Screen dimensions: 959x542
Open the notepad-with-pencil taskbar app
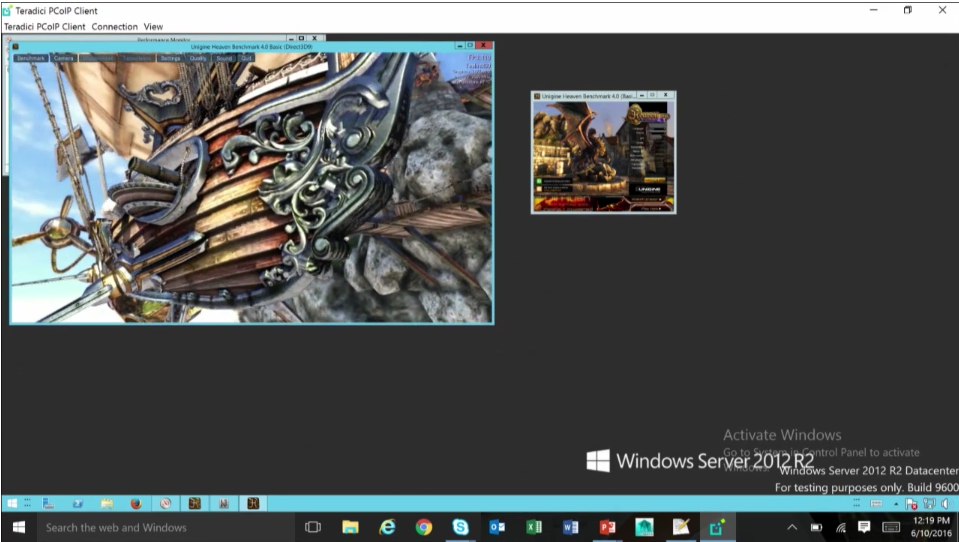point(681,527)
